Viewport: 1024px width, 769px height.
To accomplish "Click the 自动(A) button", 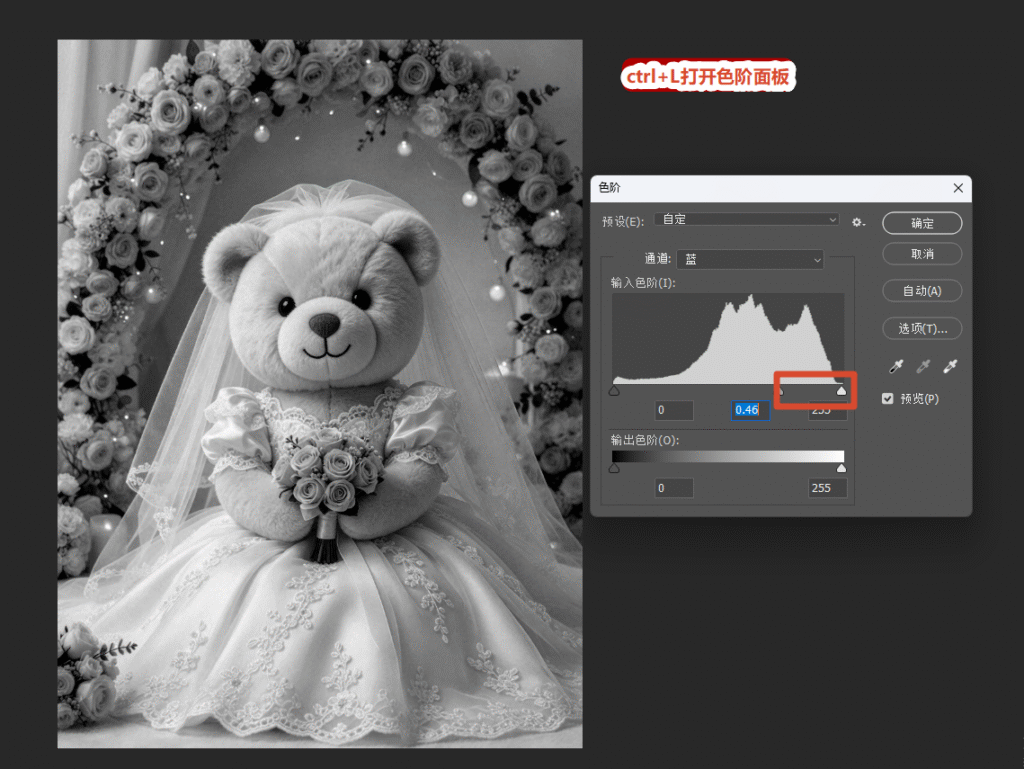I will click(x=922, y=290).
